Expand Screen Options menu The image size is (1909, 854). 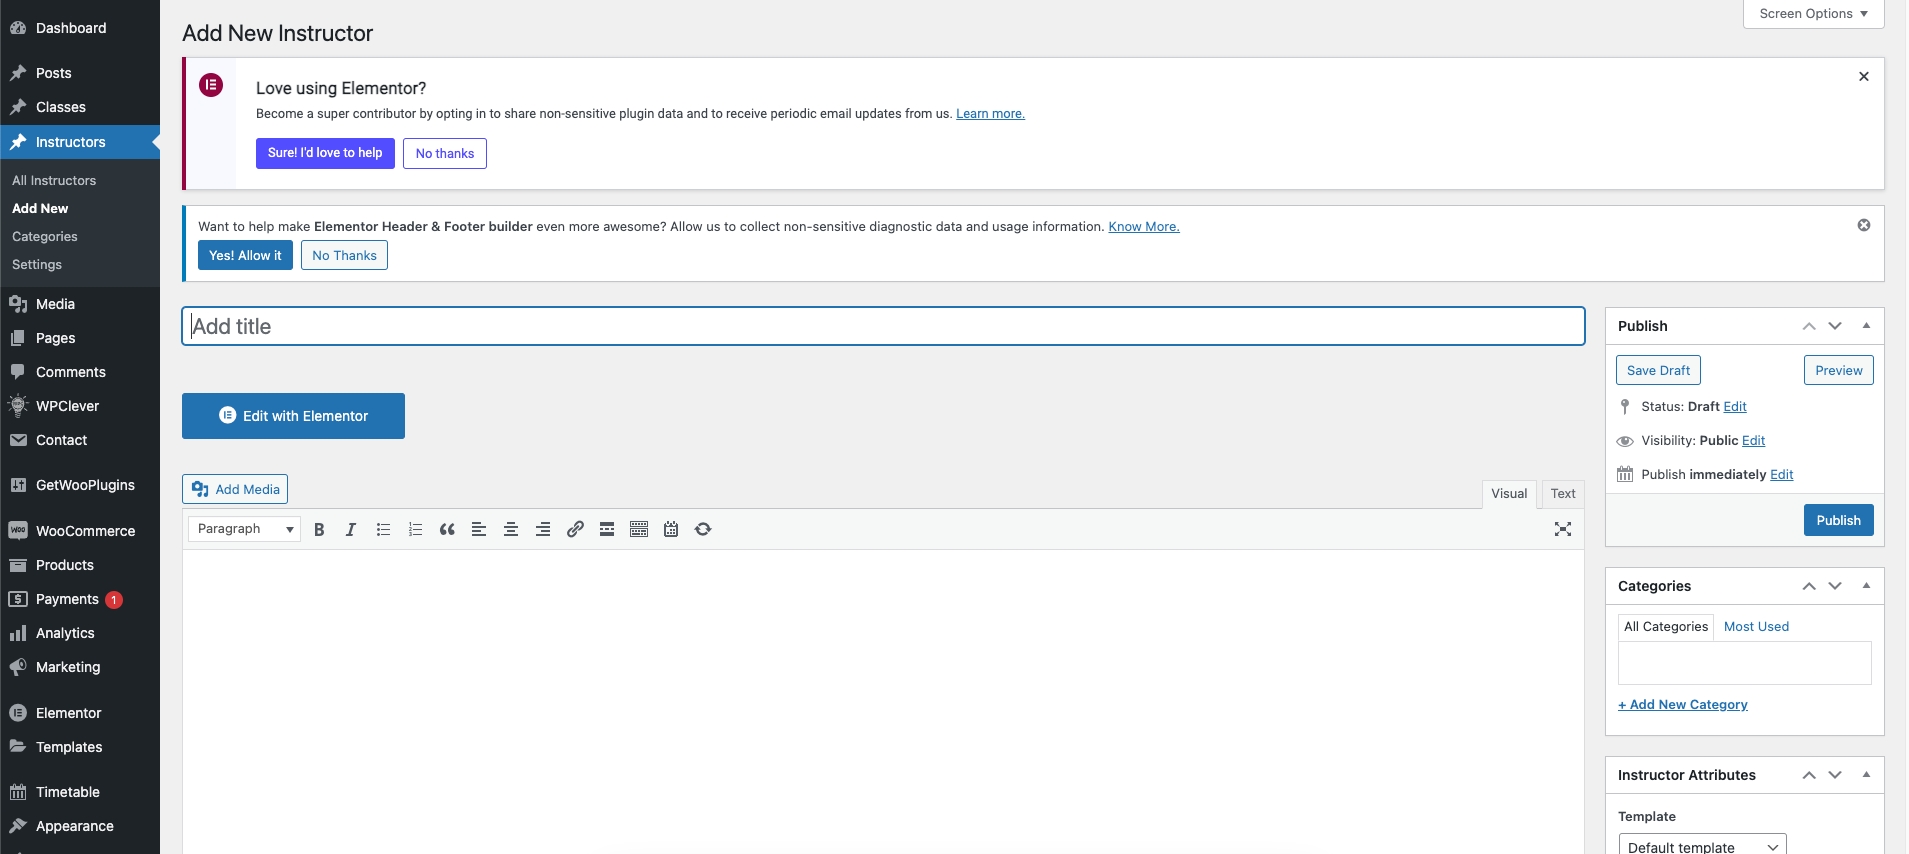(x=1813, y=14)
